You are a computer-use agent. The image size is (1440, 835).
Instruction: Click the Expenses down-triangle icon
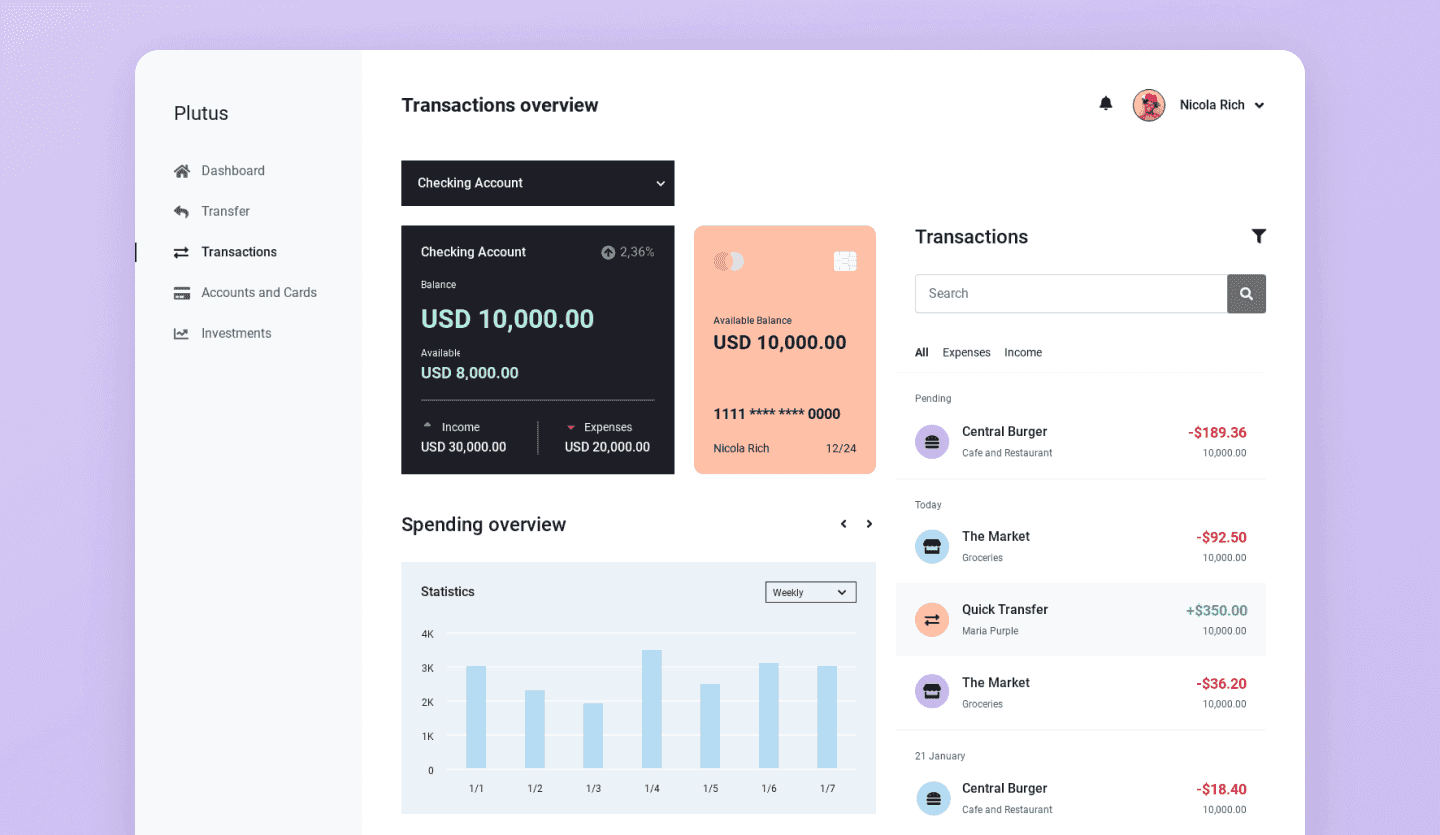point(571,428)
